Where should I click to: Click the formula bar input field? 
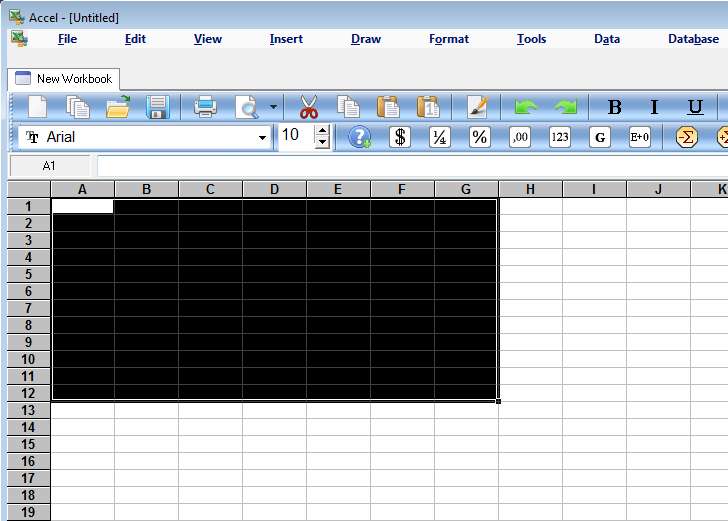click(412, 166)
